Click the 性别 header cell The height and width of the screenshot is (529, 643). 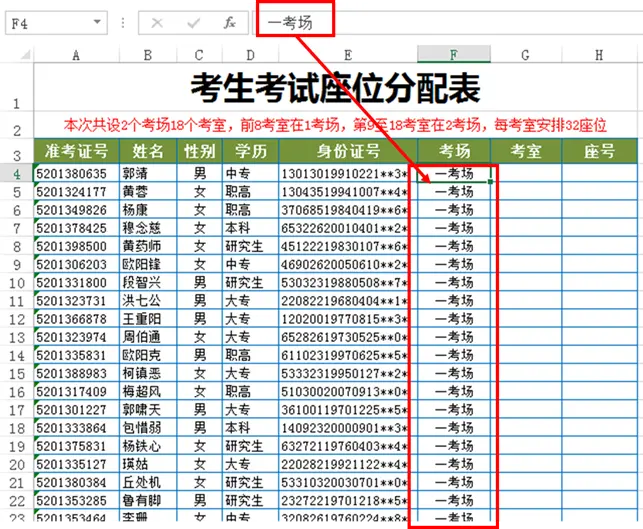coord(199,151)
